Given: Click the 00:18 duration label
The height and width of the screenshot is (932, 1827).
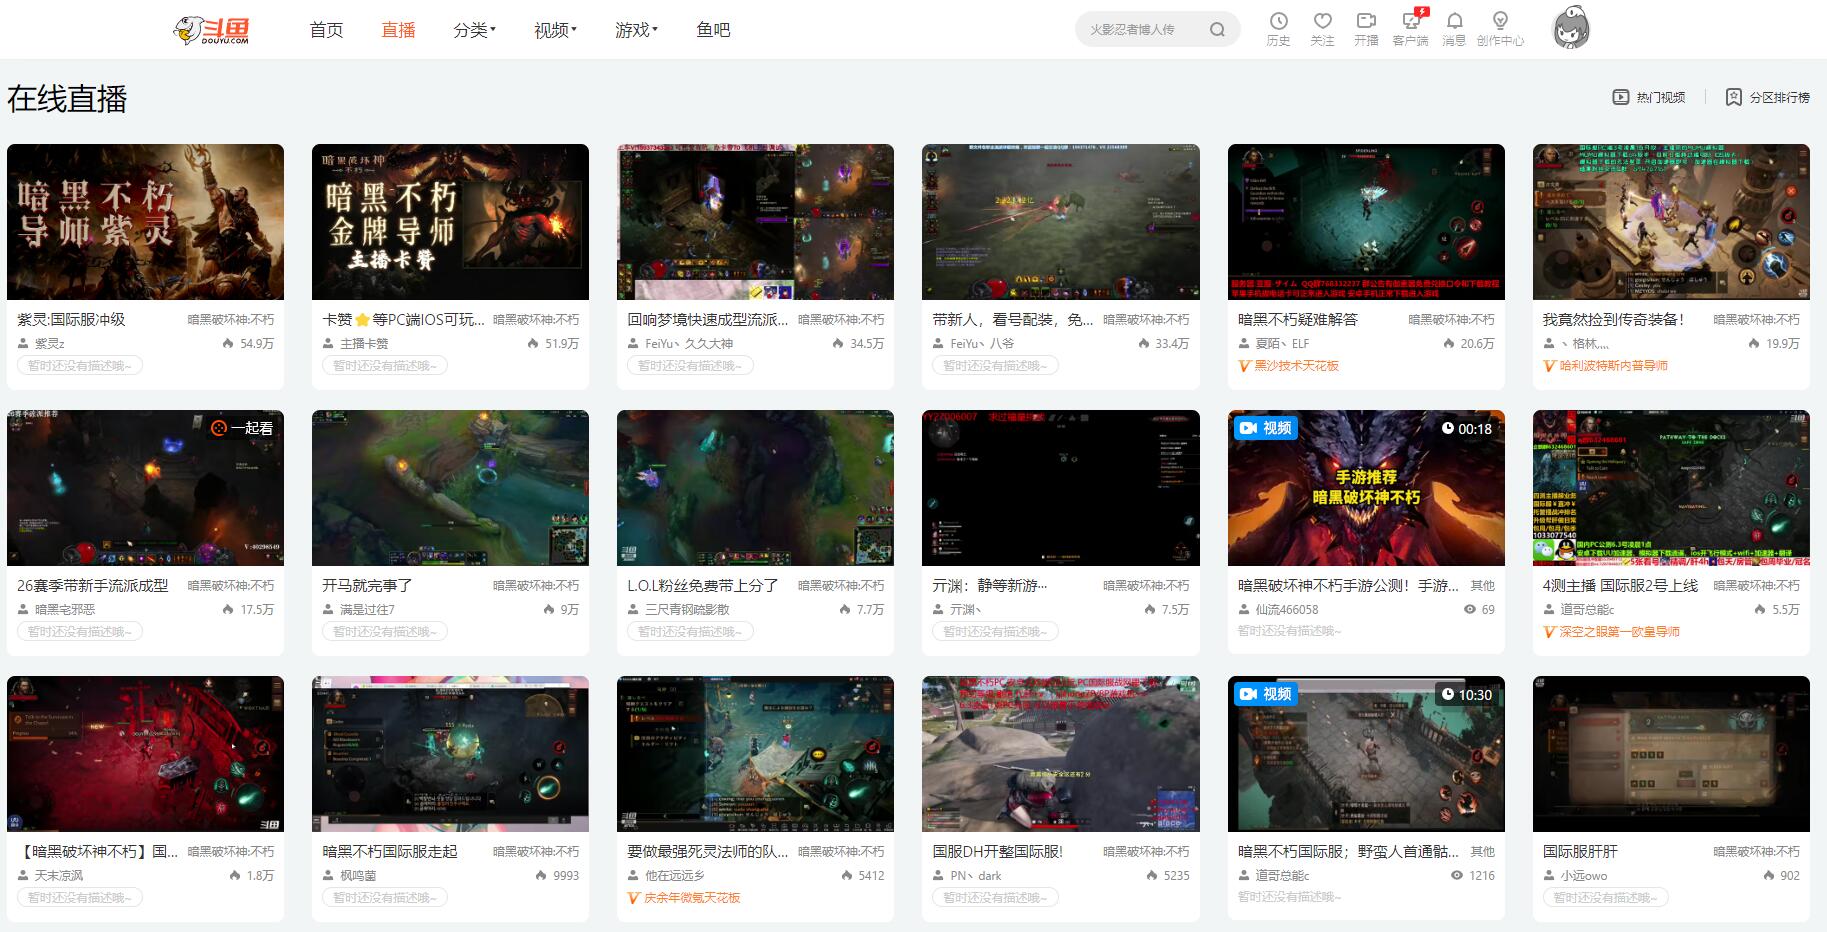Looking at the screenshot, I should coord(1467,428).
